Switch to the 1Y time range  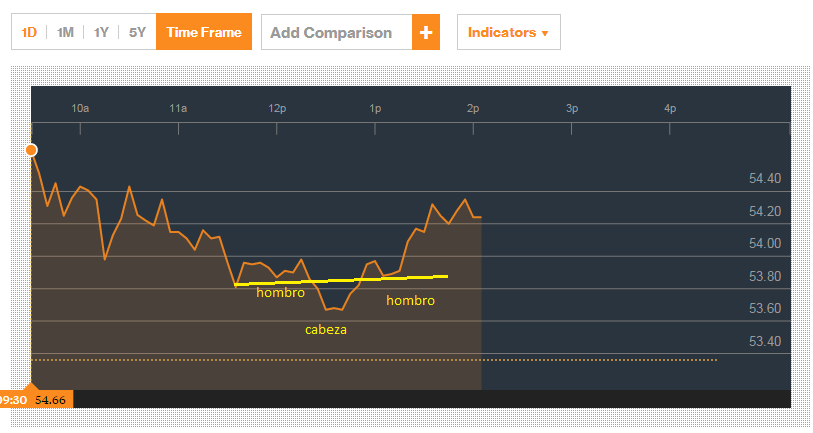point(101,32)
